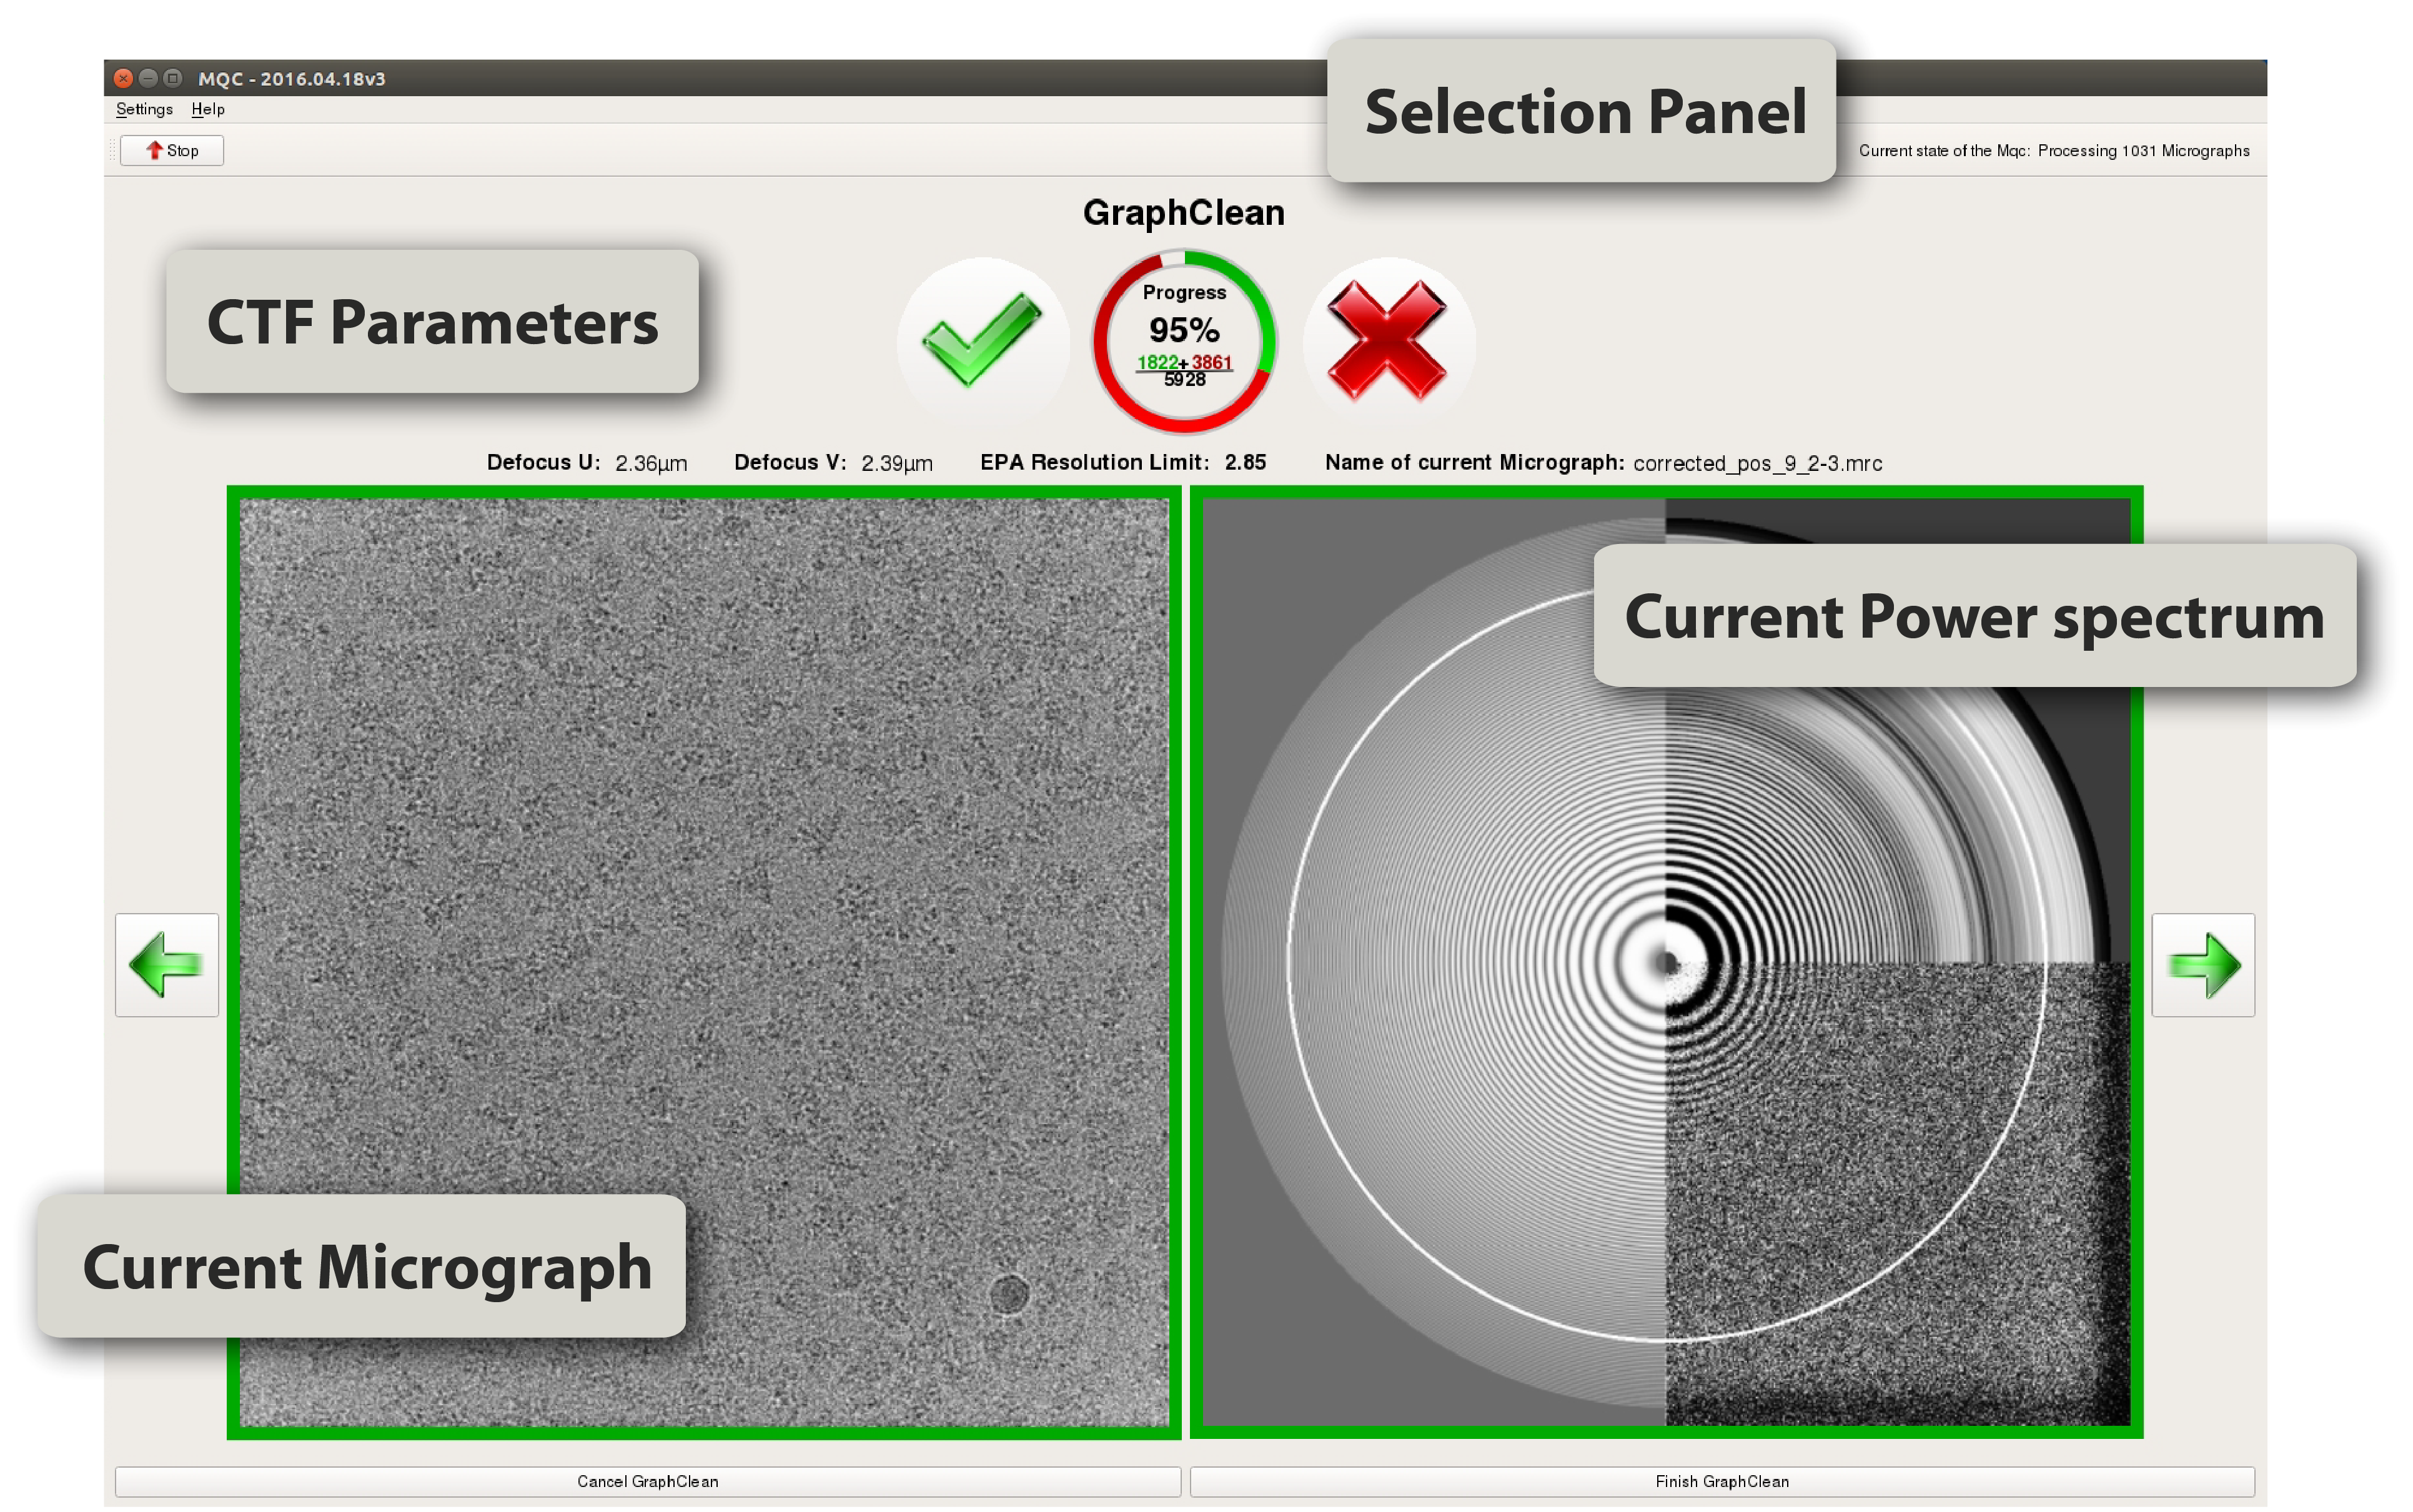Click Cancel GraphClean button
The width and height of the screenshot is (2413, 1512).
[x=647, y=1481]
